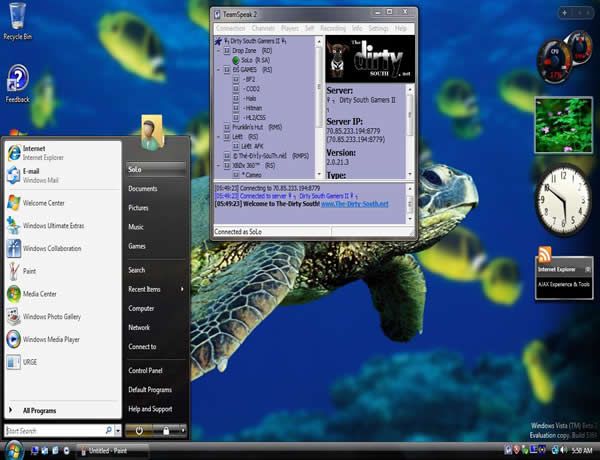Click the AJAX Experience & Tools headline

click(564, 284)
